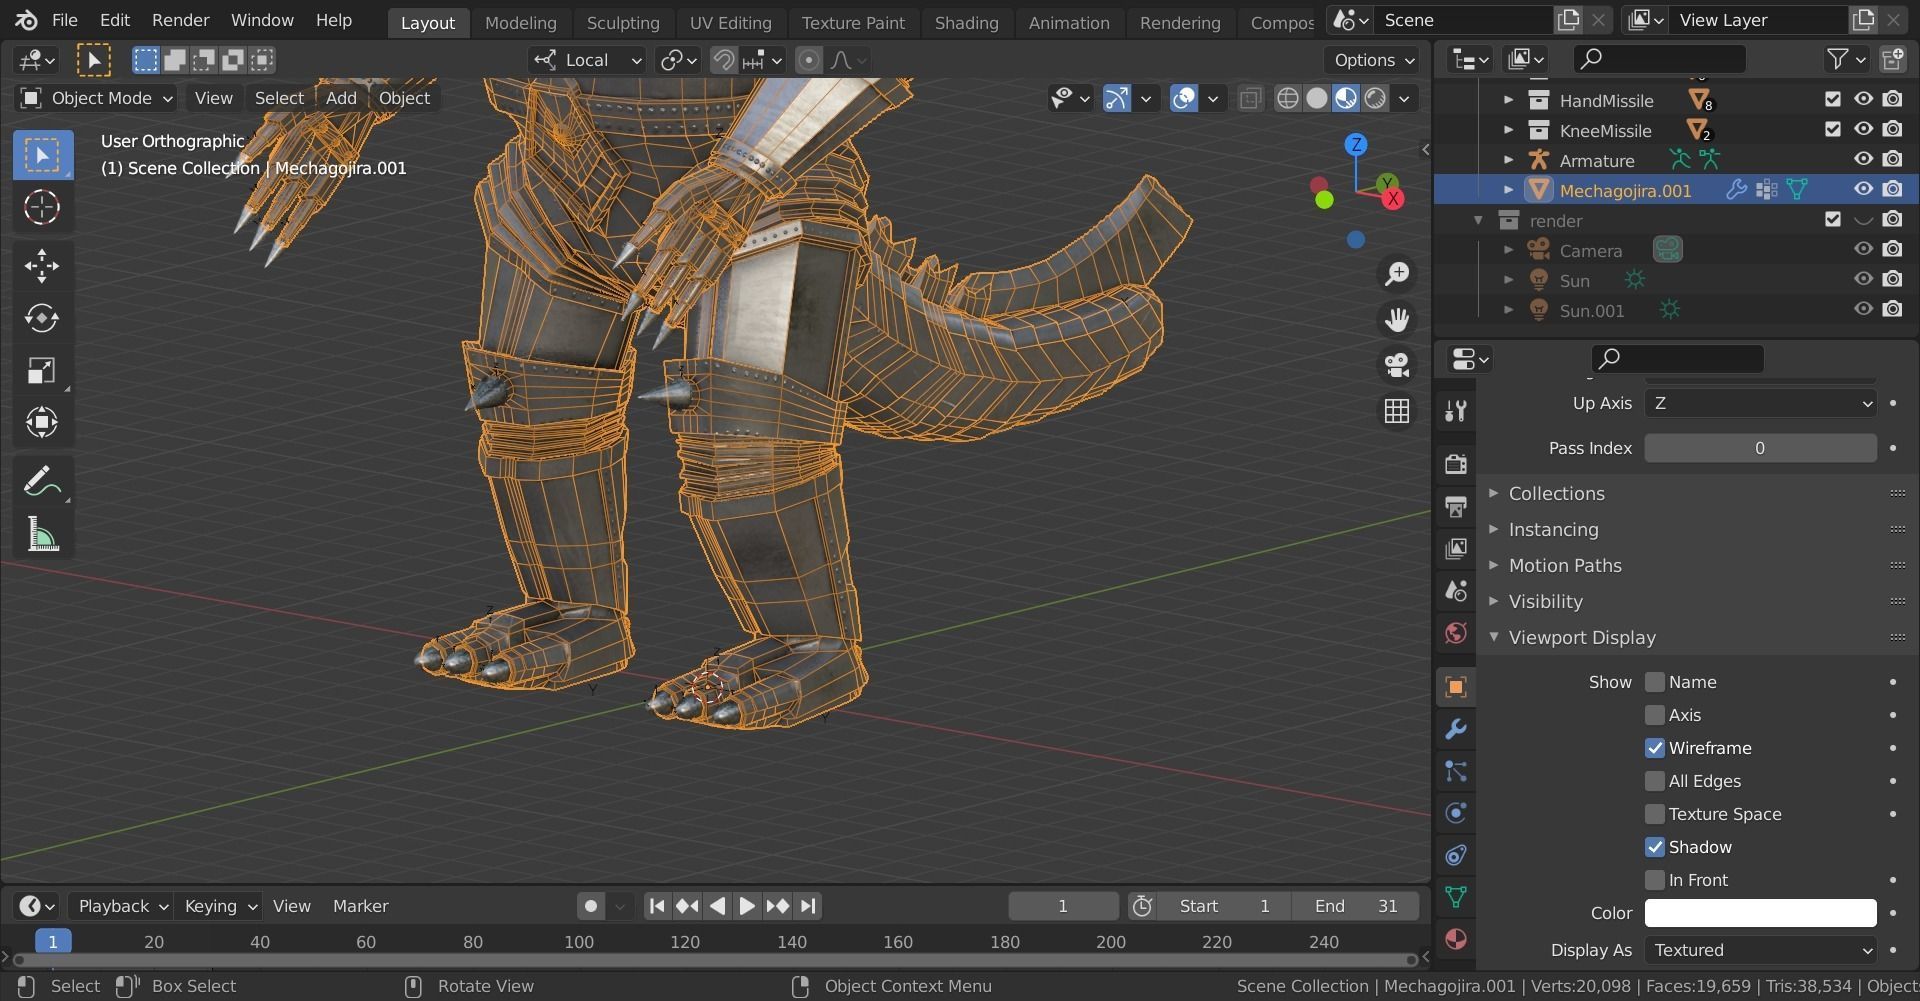This screenshot has width=1920, height=1001.
Task: Open the Particles properties tab
Action: (x=1456, y=771)
